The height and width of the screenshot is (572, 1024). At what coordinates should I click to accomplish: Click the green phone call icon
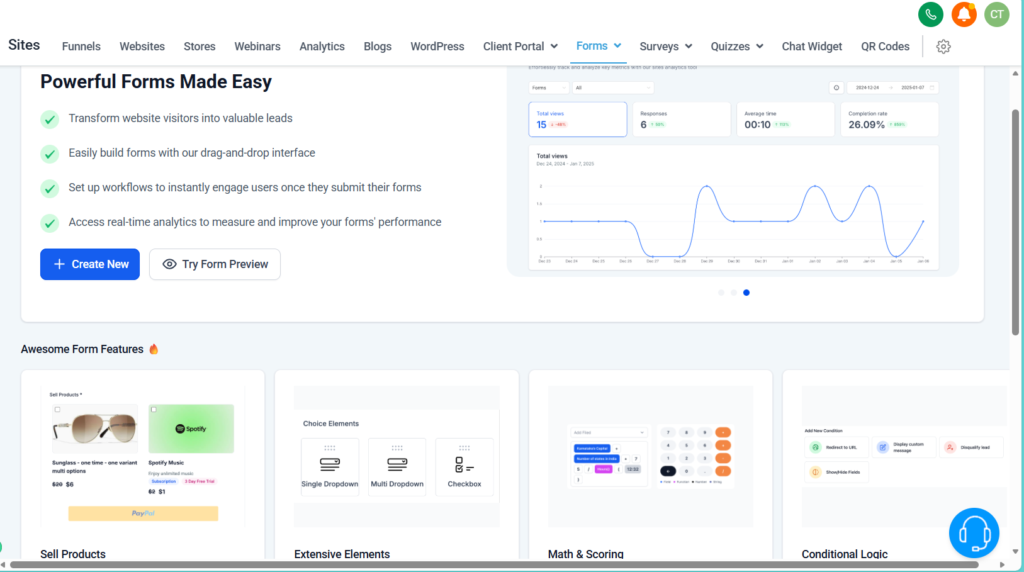point(931,14)
